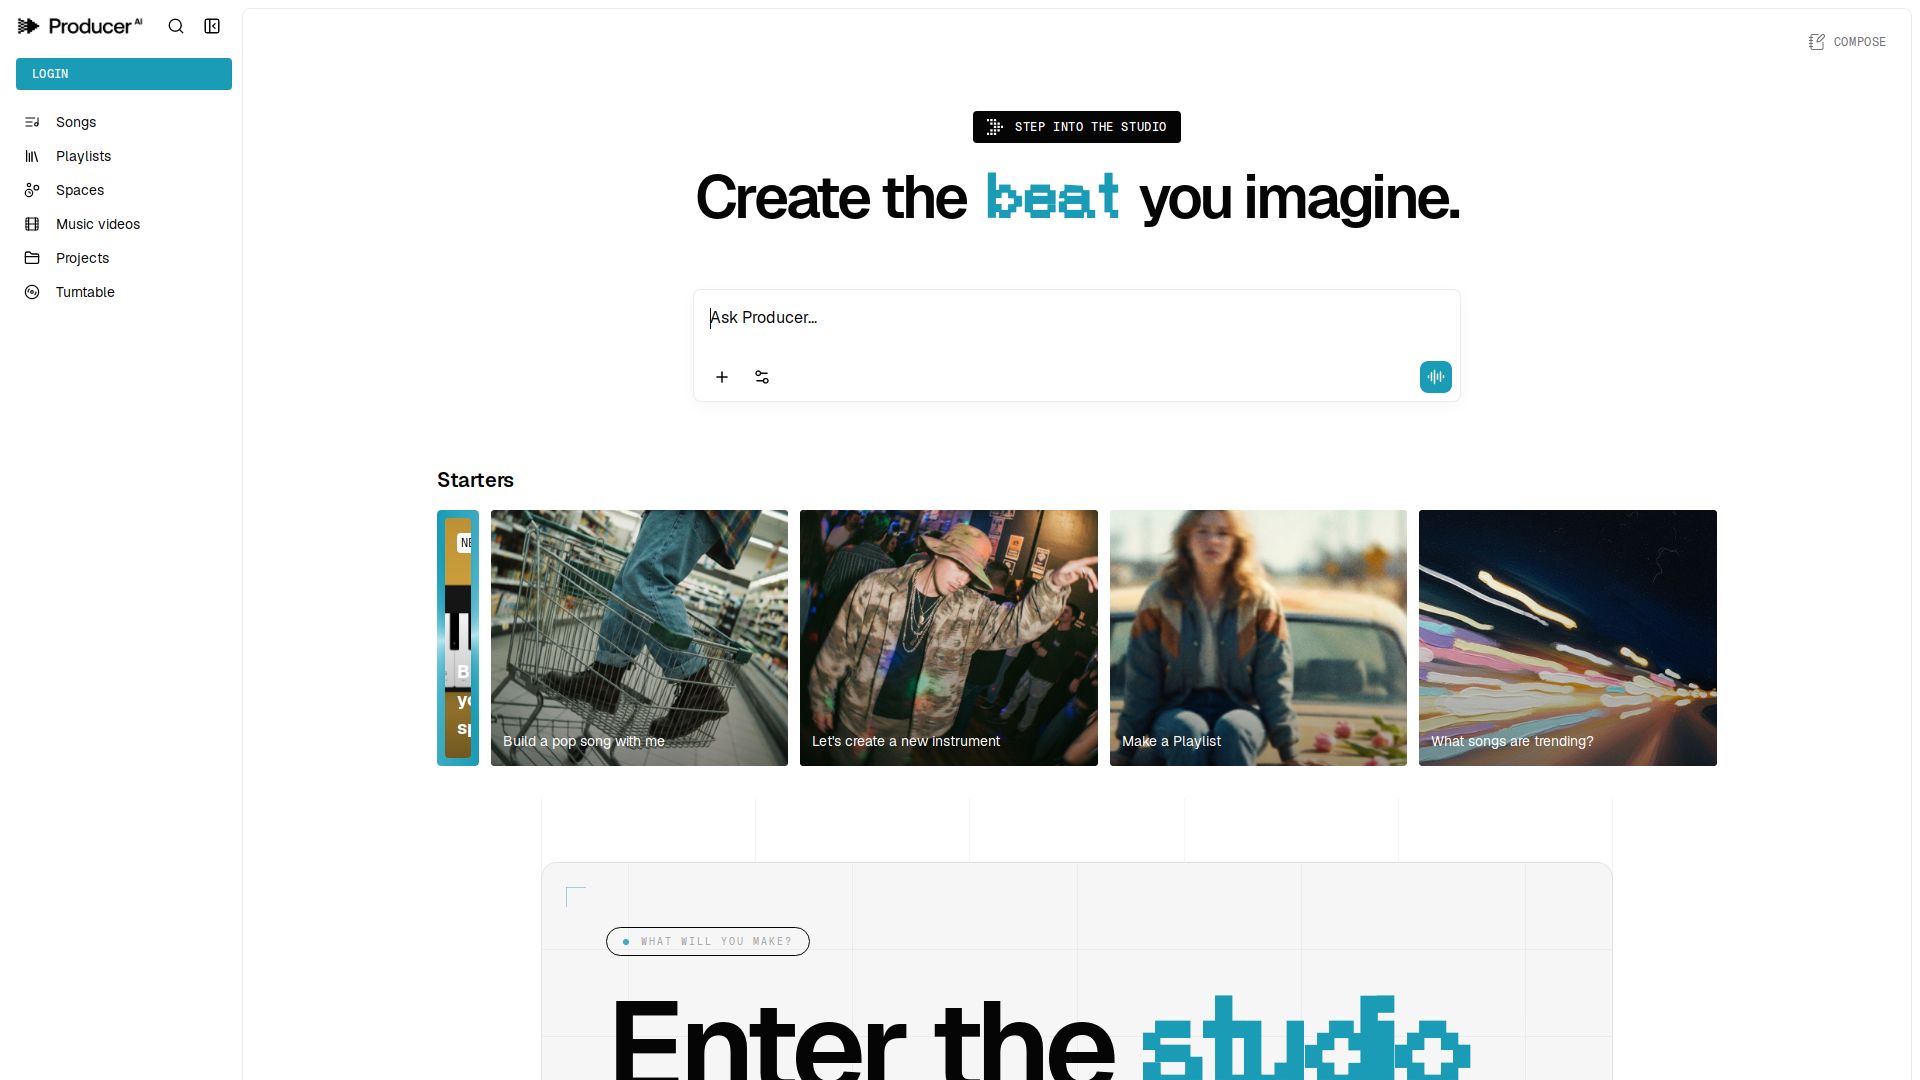Open the search magnifier icon
Image resolution: width=1920 pixels, height=1080 pixels.
coord(176,26)
